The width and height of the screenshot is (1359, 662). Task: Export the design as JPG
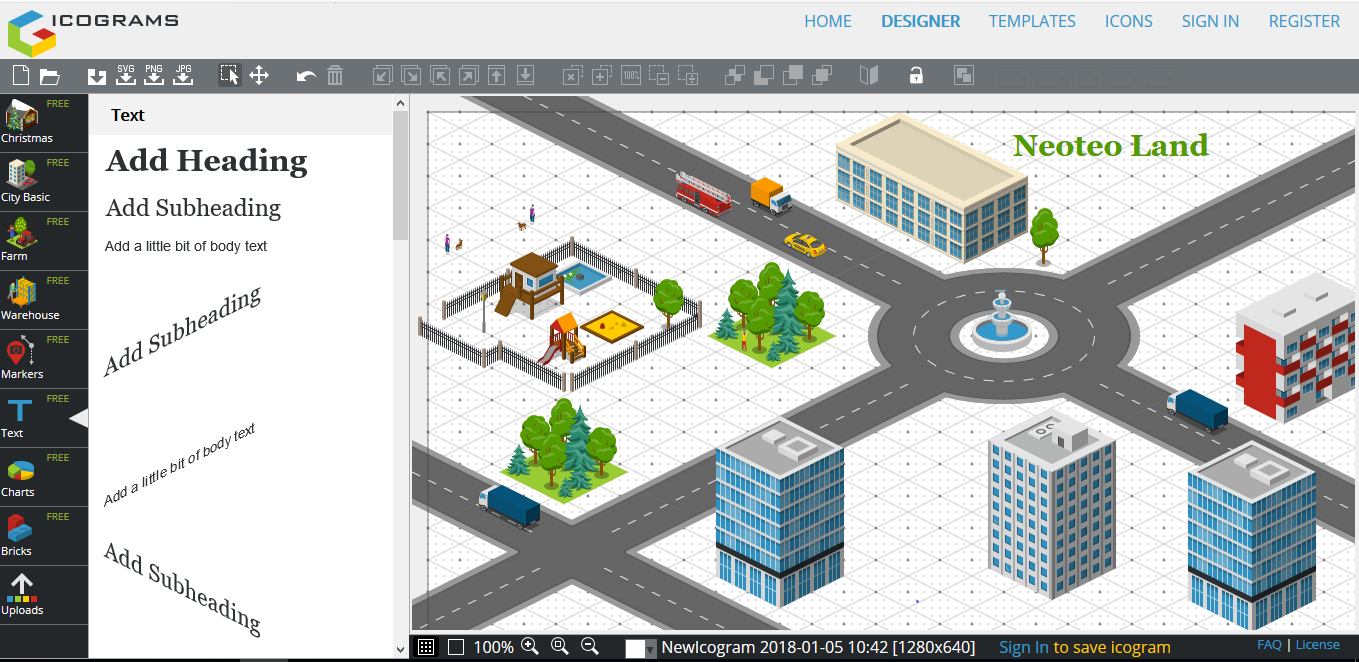pos(183,75)
